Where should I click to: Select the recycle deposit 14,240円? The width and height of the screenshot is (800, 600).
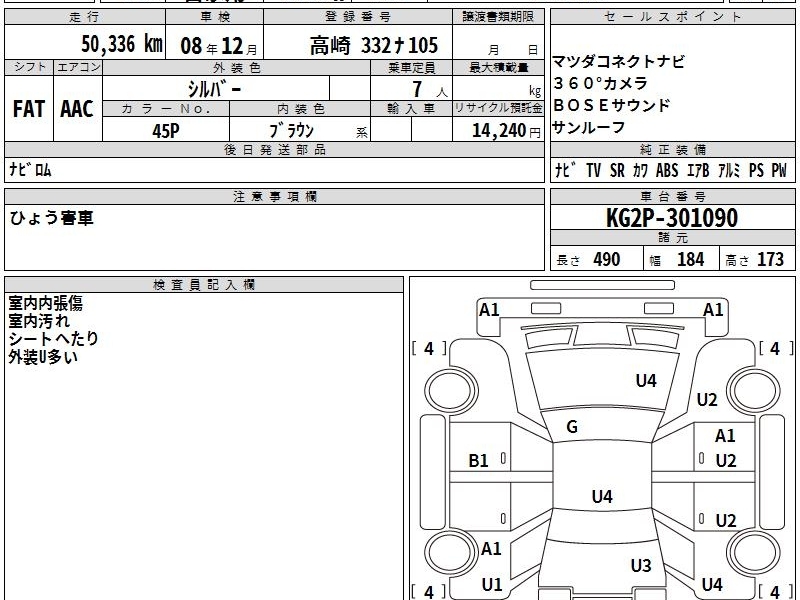pyautogui.click(x=506, y=131)
